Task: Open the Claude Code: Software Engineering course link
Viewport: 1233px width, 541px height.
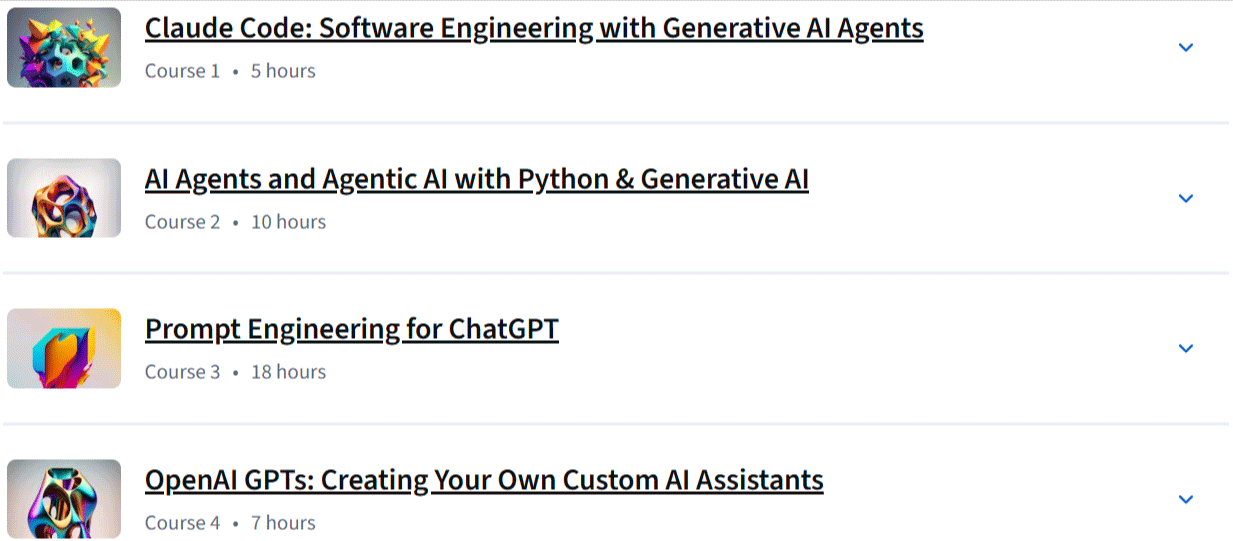Action: coord(534,29)
